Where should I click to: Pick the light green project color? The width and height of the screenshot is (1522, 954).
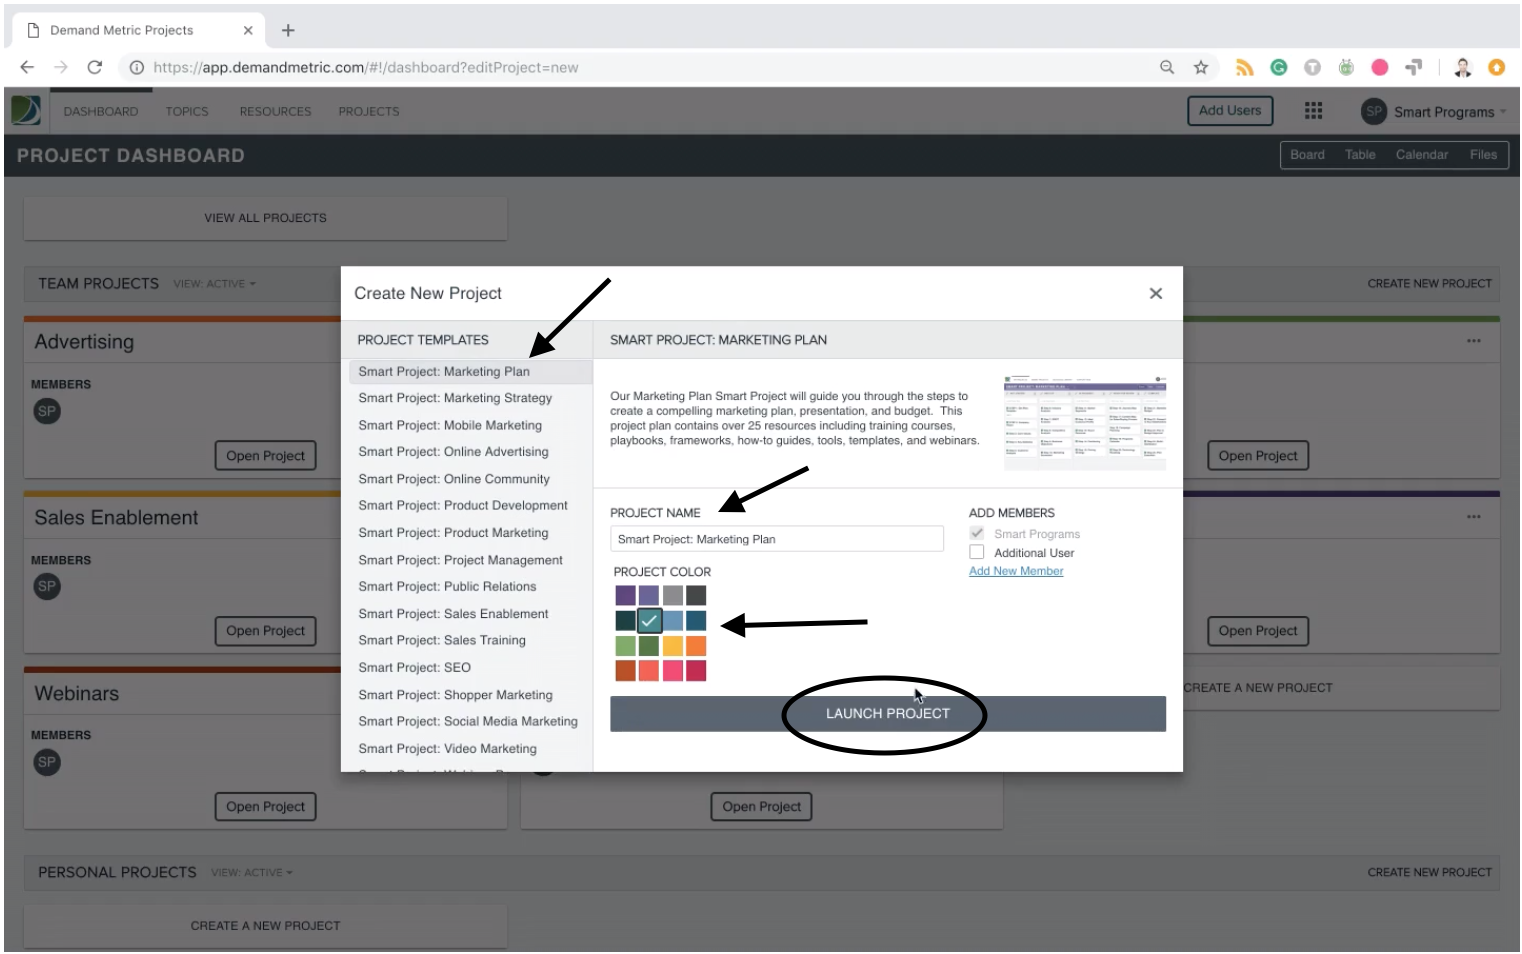625,646
